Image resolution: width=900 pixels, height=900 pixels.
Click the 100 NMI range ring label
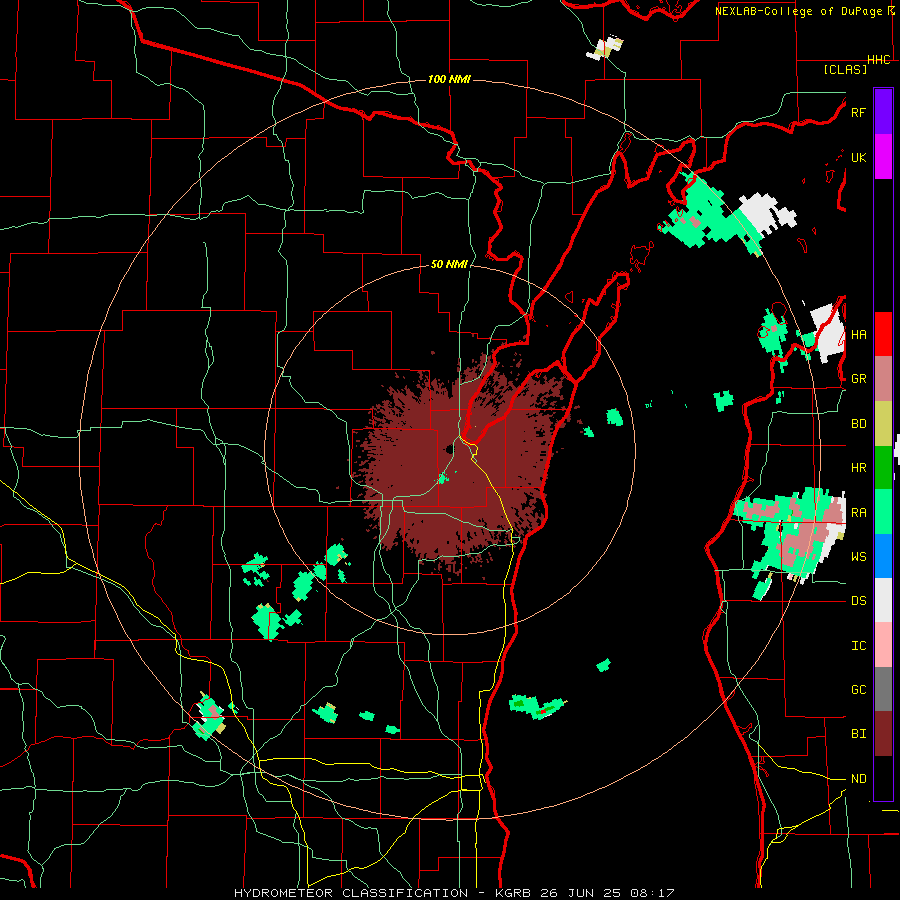[x=449, y=79]
